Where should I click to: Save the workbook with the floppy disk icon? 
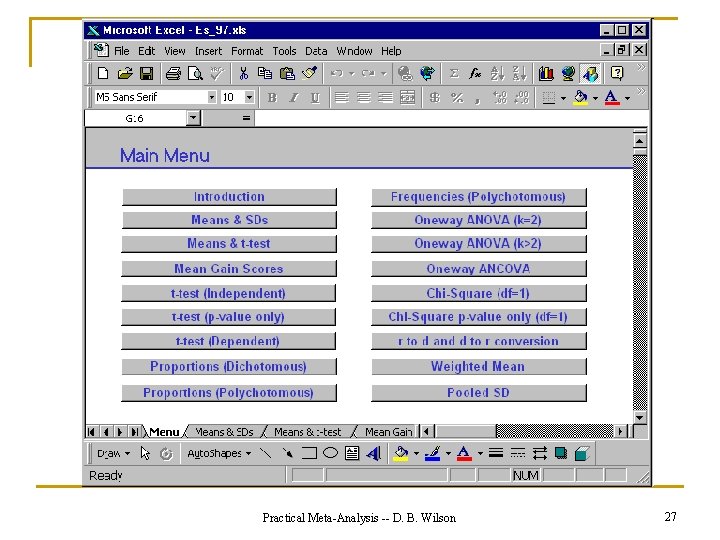coord(146,73)
